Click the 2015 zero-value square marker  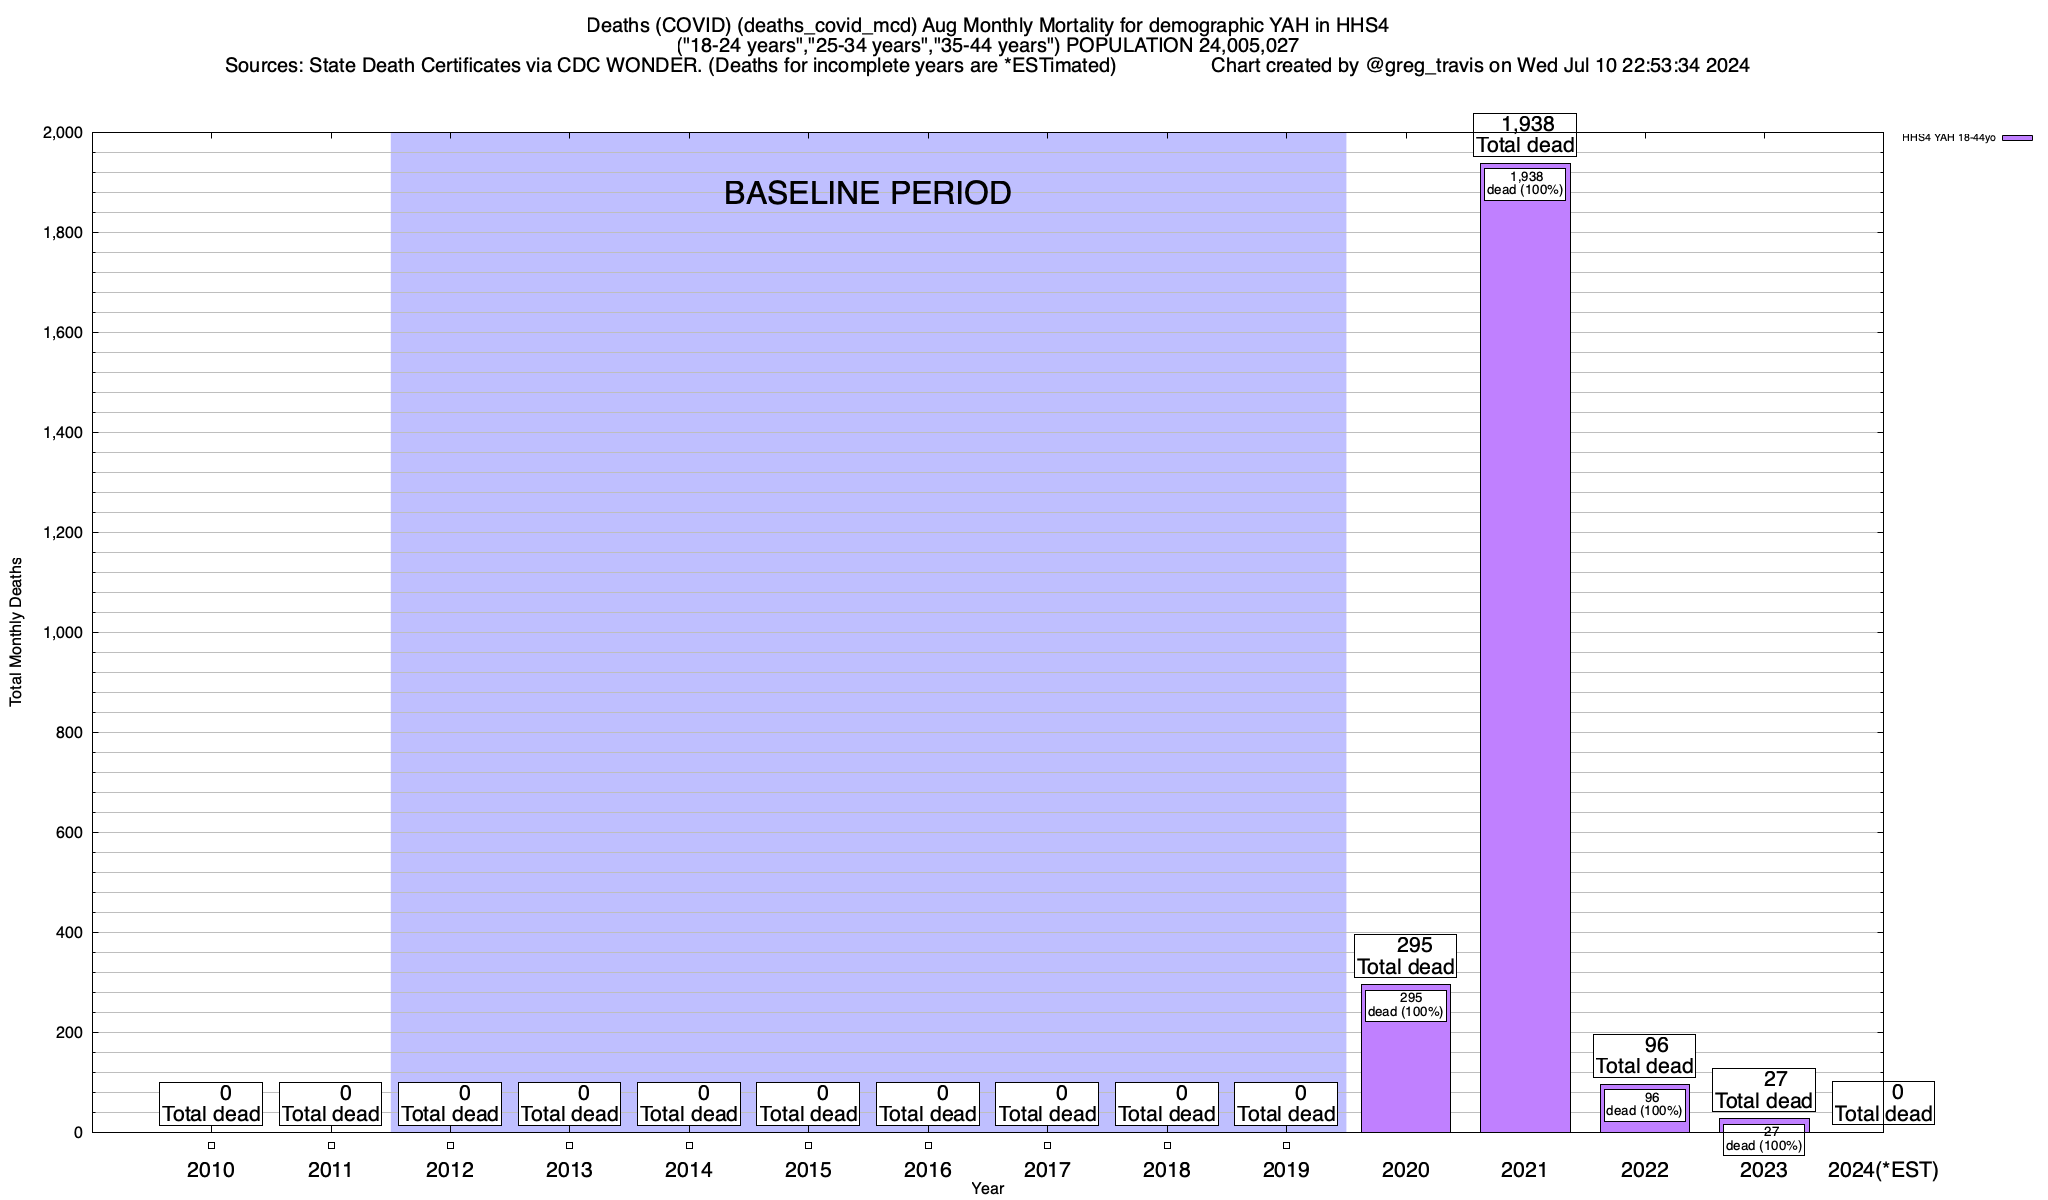tap(808, 1146)
